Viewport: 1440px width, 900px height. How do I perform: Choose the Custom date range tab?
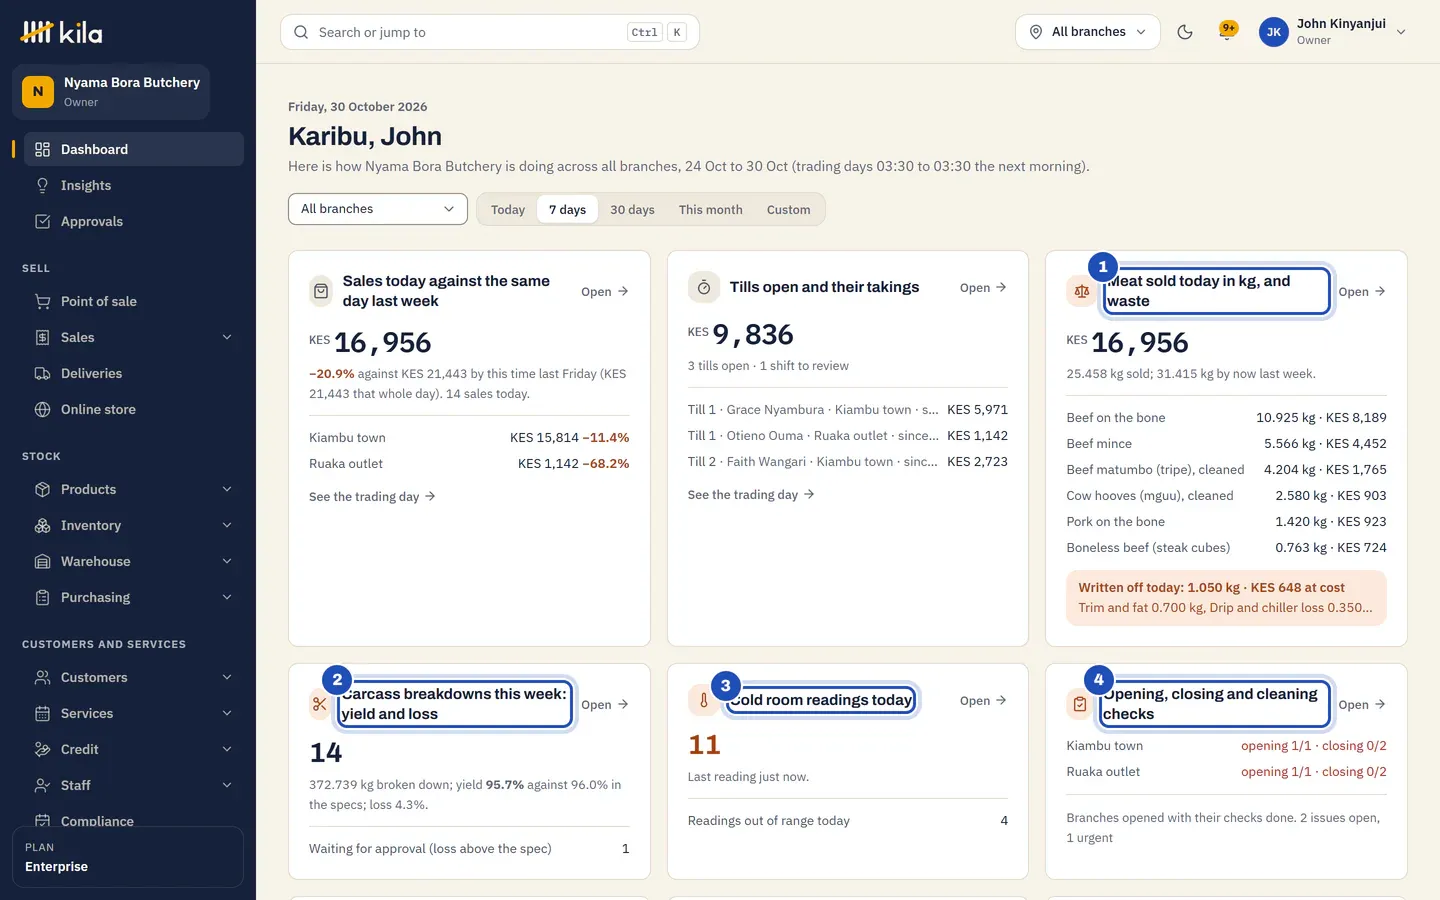pos(789,209)
